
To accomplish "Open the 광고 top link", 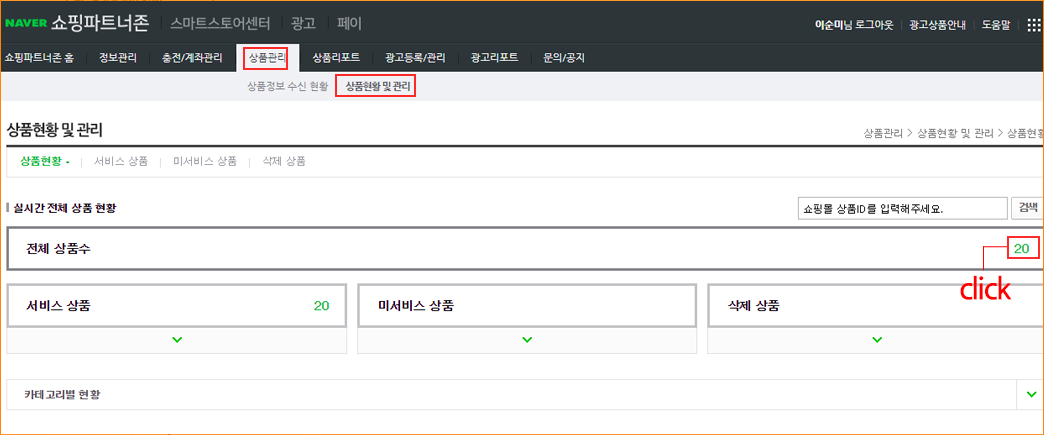I will pyautogui.click(x=302, y=24).
